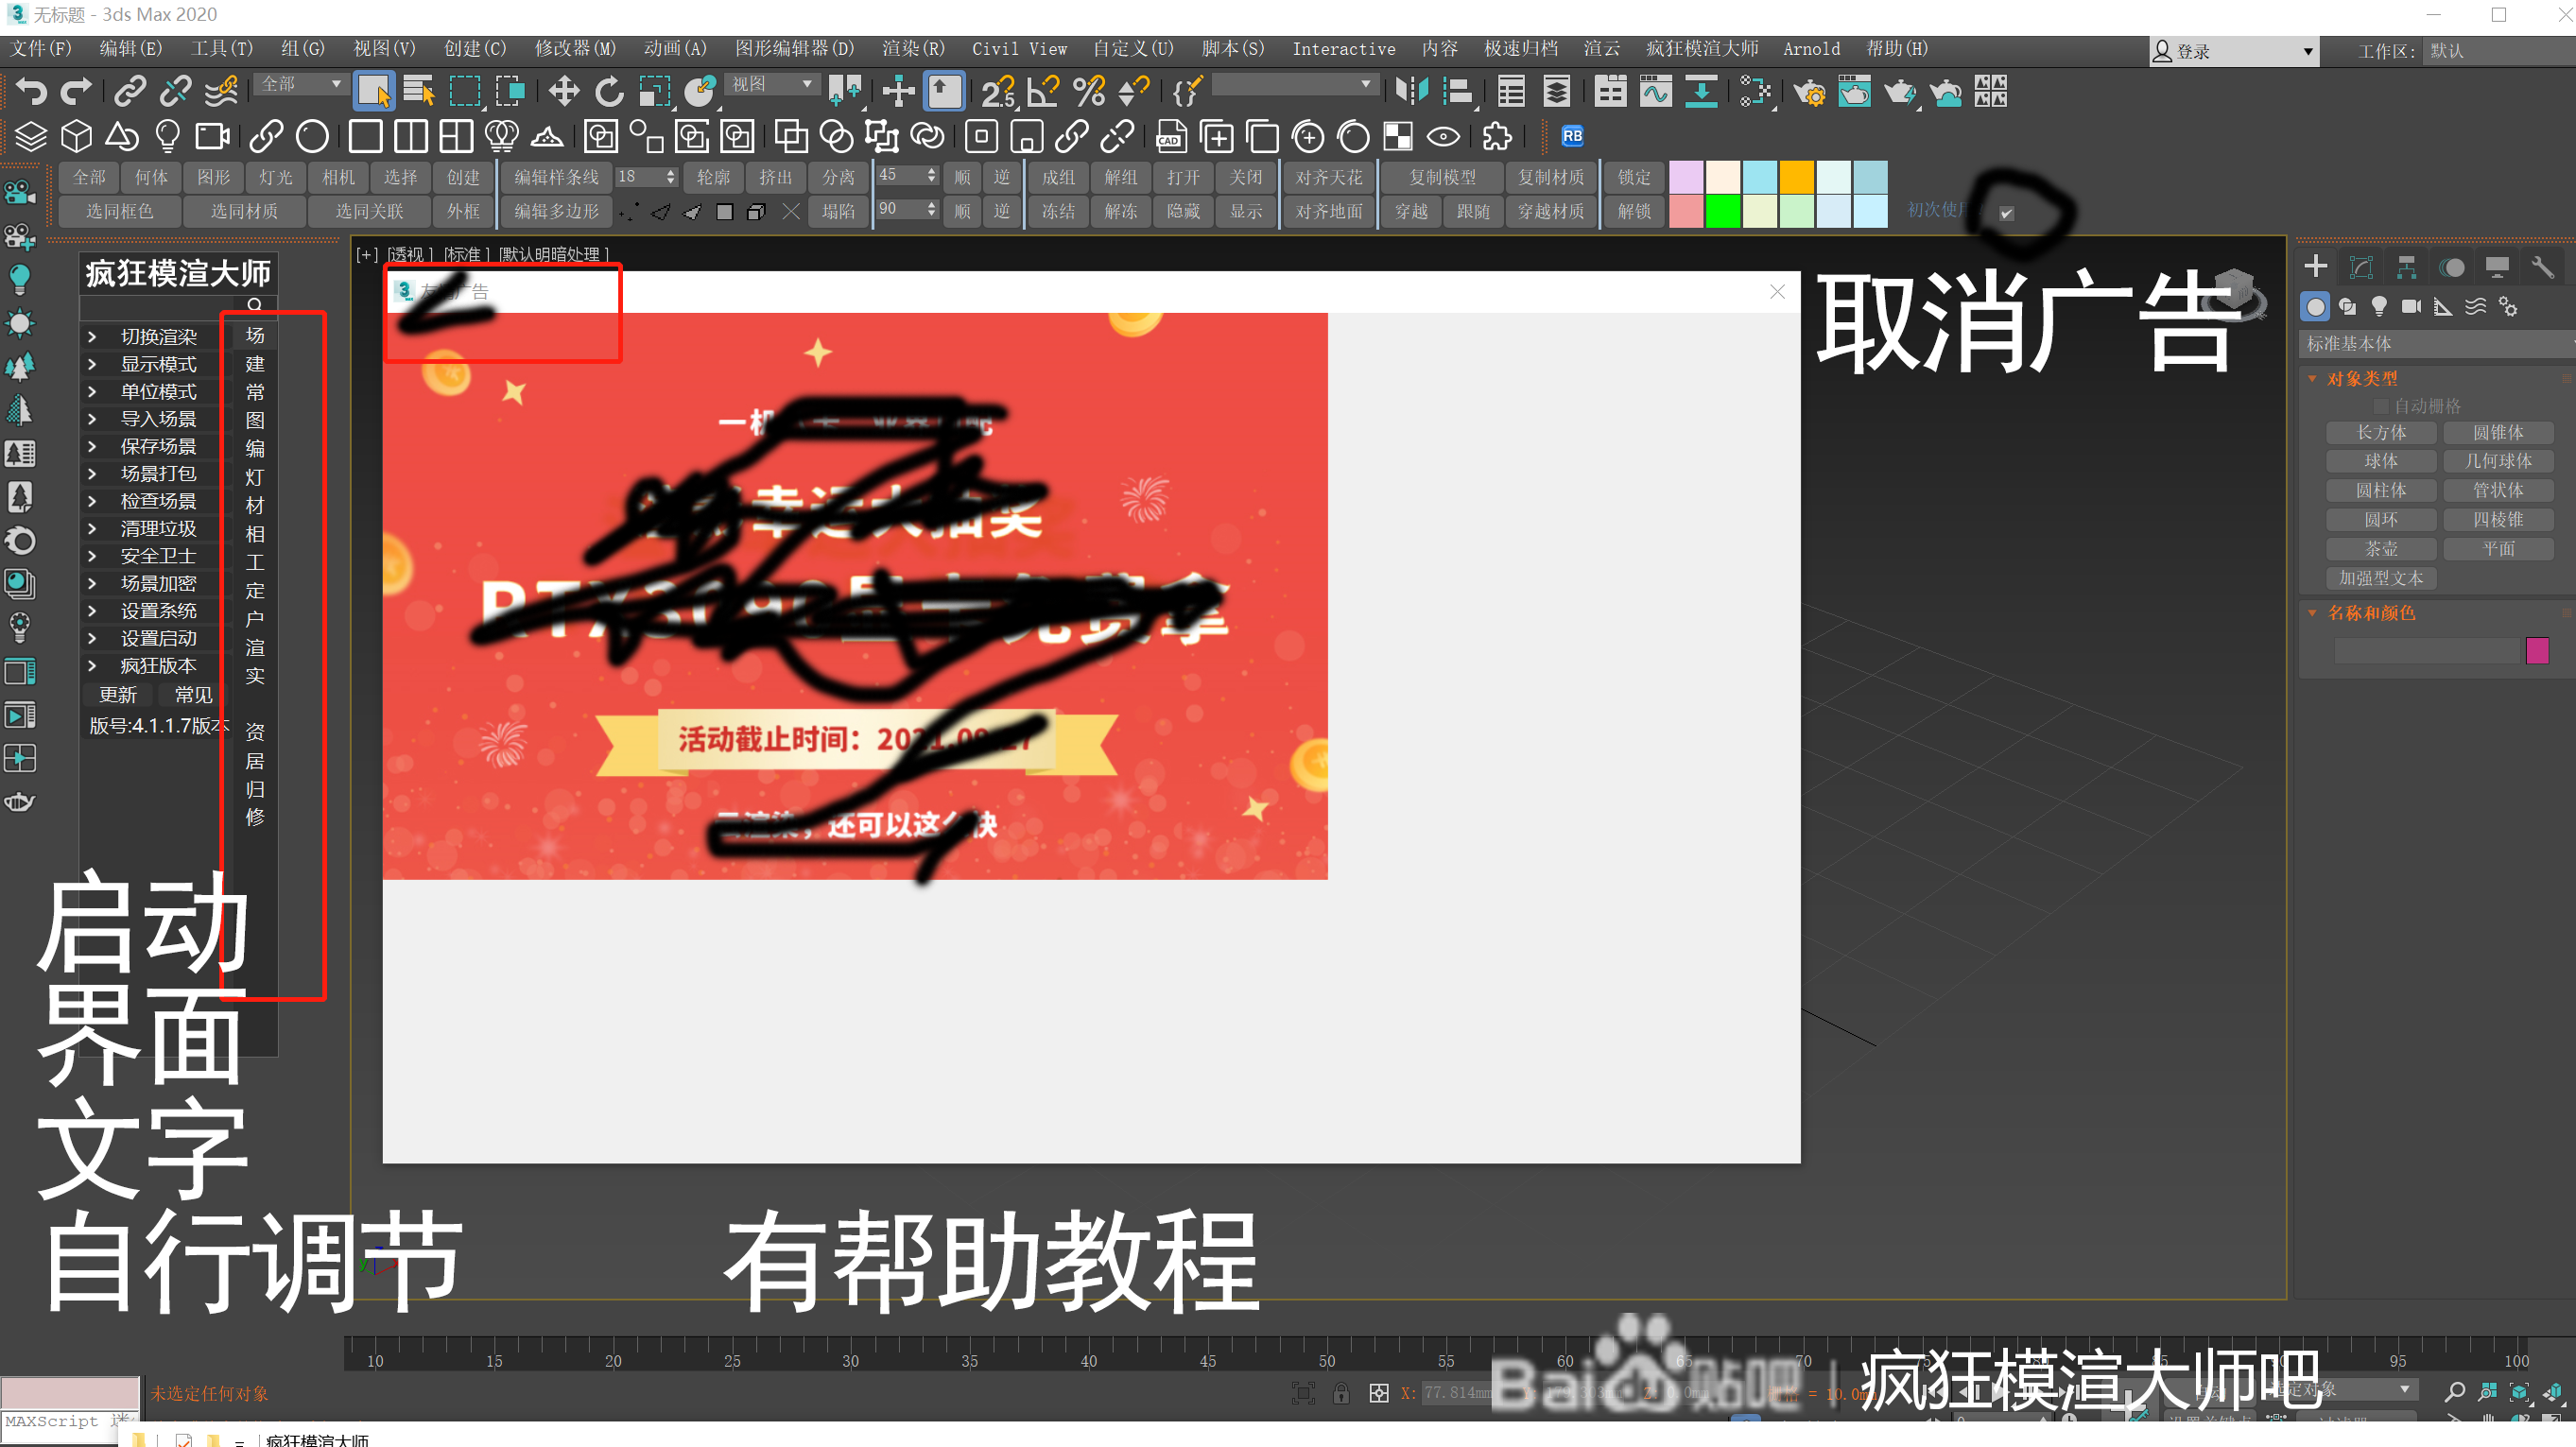2576x1447 pixels.
Task: Open the 脚本(S) menu
Action: [1233, 49]
